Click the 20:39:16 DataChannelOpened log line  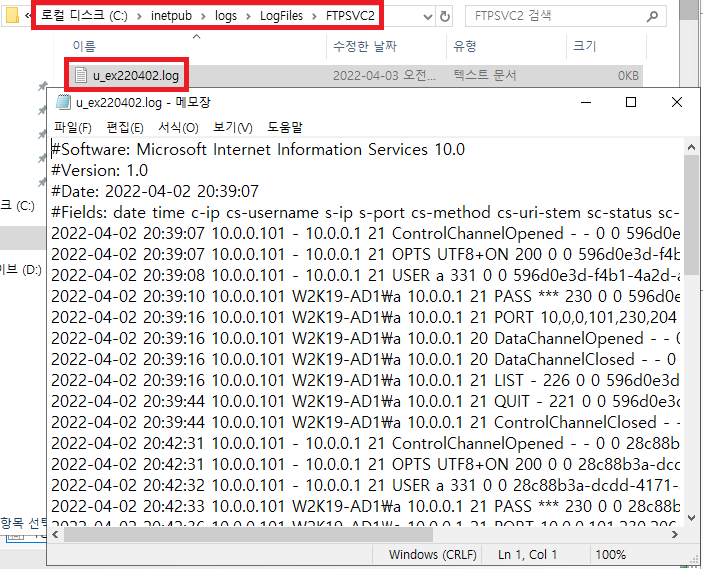(365, 339)
